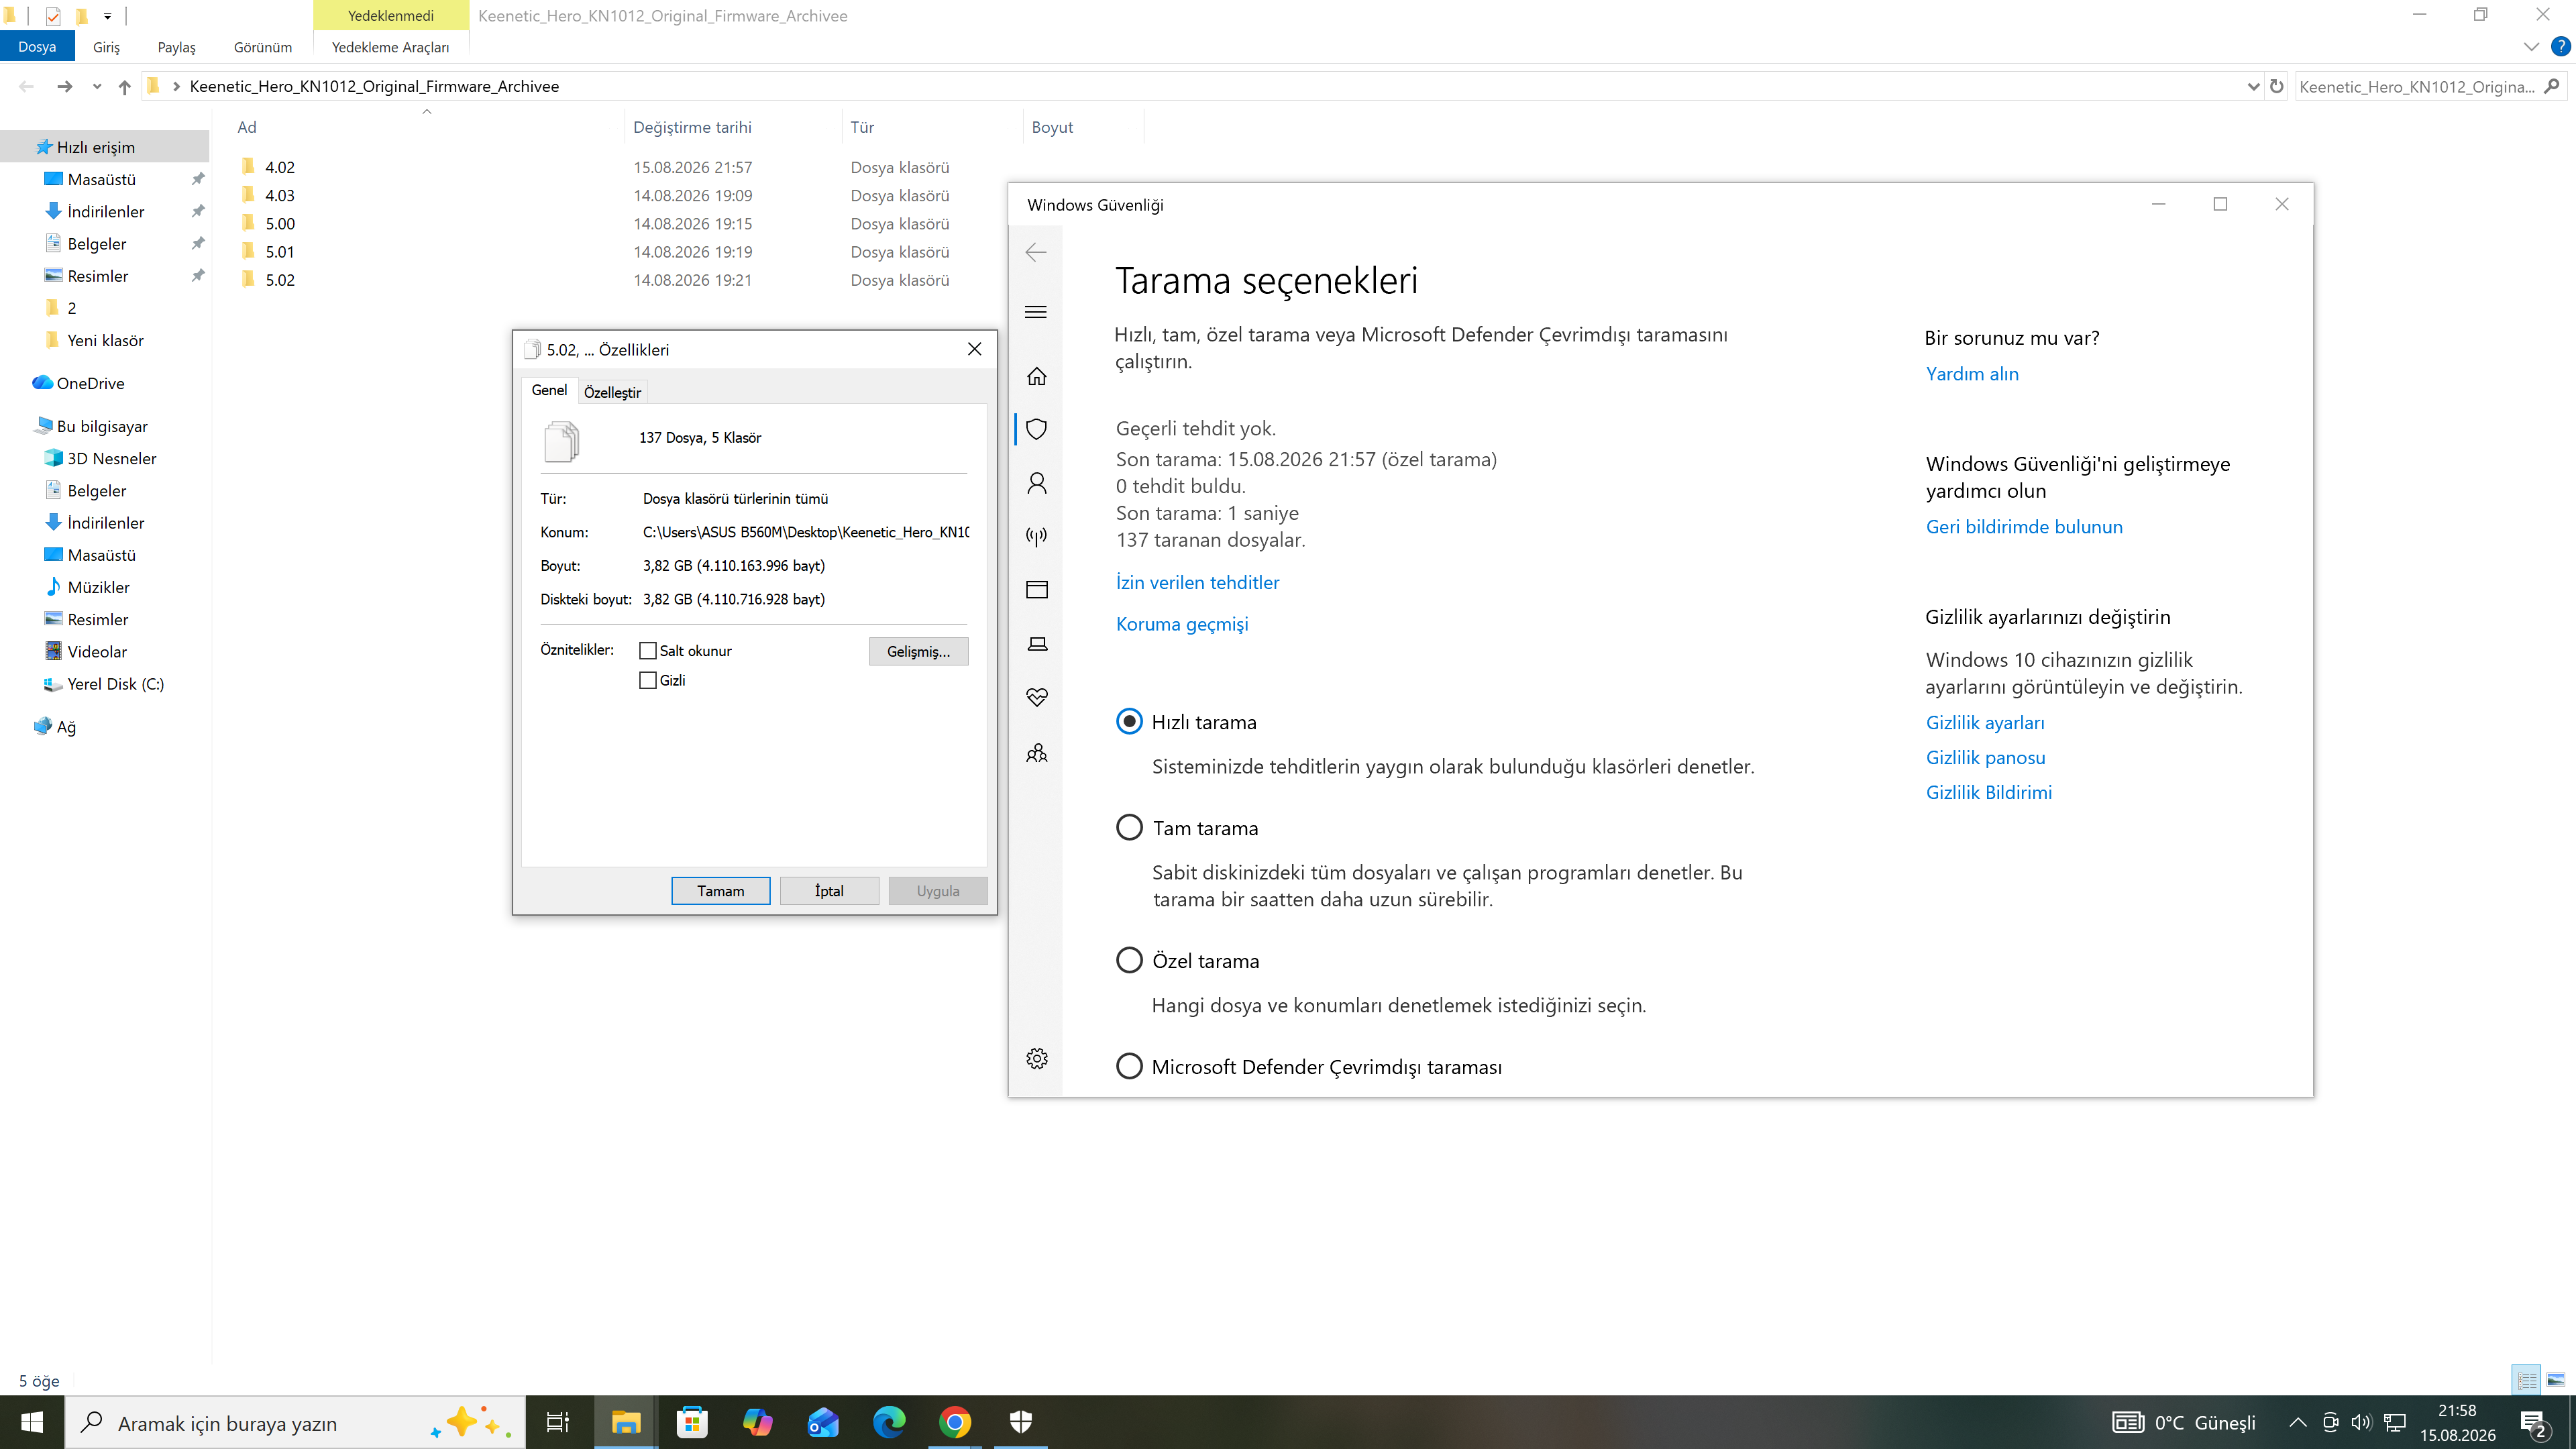Open the quick access toolbar customize dropdown
The height and width of the screenshot is (1449, 2576).
pos(107,16)
